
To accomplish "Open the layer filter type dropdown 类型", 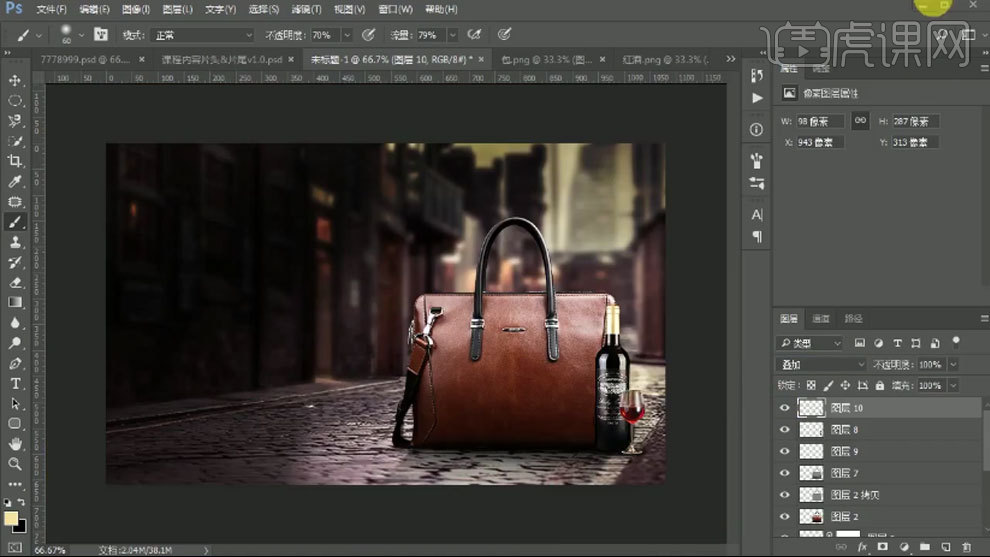I will [810, 343].
